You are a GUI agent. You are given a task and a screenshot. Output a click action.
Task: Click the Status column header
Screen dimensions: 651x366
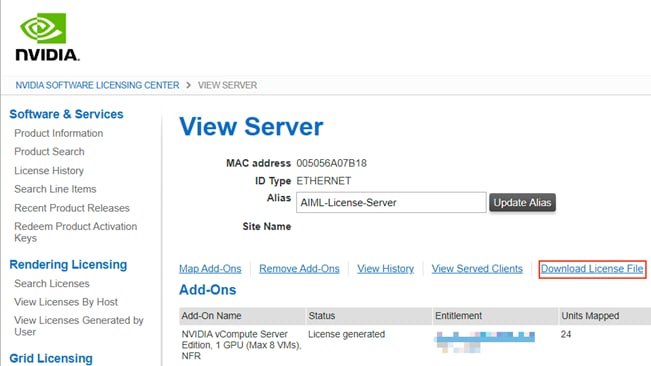(369, 316)
